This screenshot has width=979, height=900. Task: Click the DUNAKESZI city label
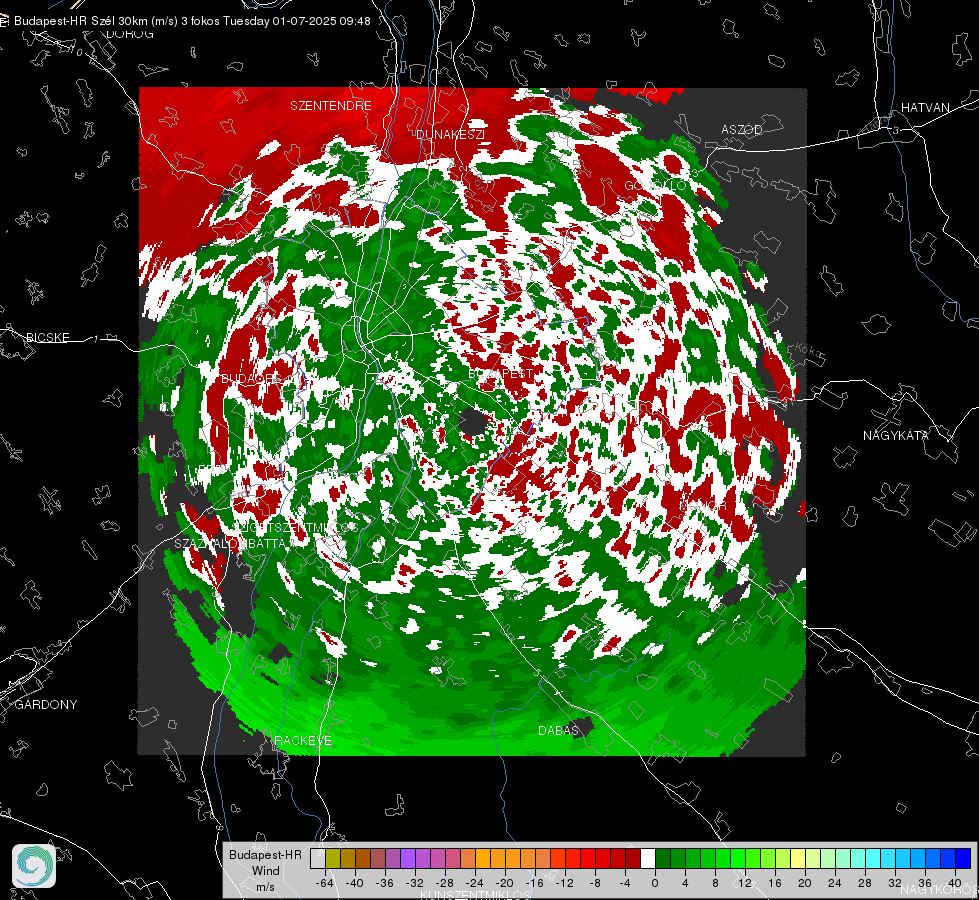pyautogui.click(x=450, y=134)
